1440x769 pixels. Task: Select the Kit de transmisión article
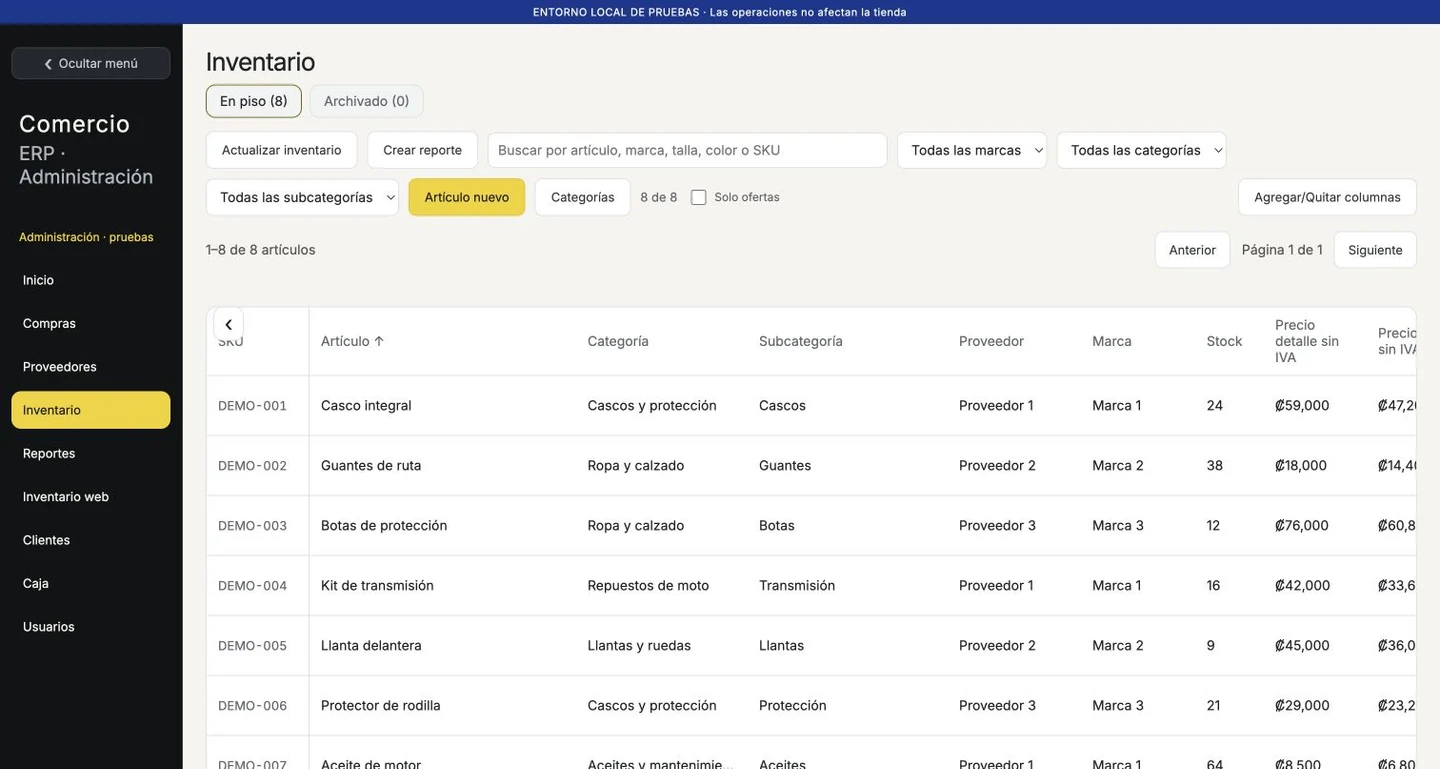click(377, 585)
